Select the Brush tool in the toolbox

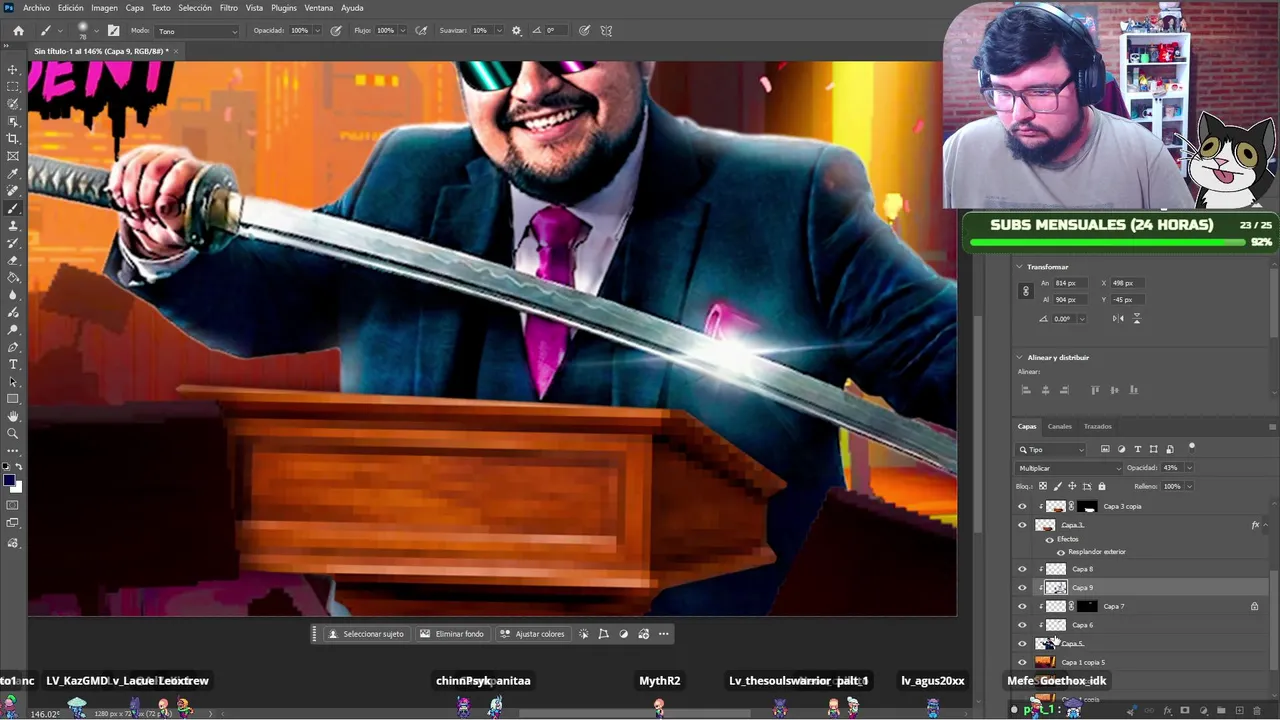click(x=13, y=209)
